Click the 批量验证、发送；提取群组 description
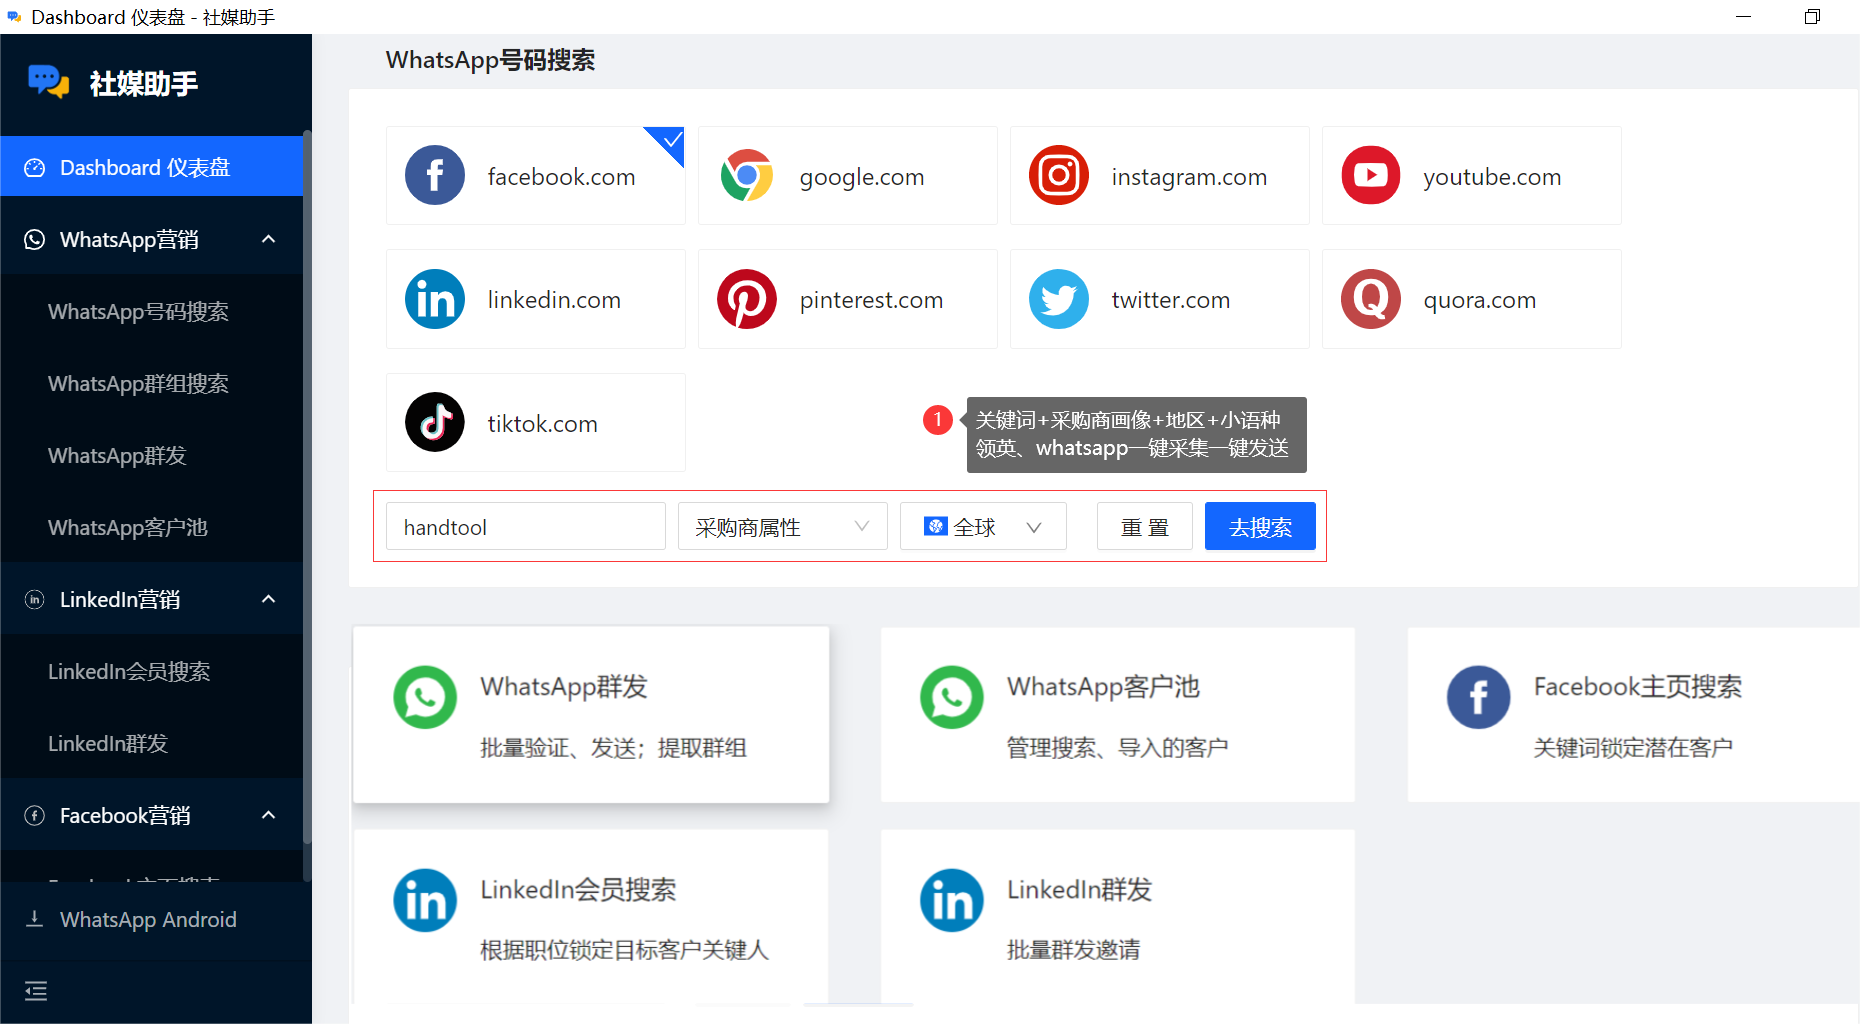Image resolution: width=1860 pixels, height=1024 pixels. (613, 748)
